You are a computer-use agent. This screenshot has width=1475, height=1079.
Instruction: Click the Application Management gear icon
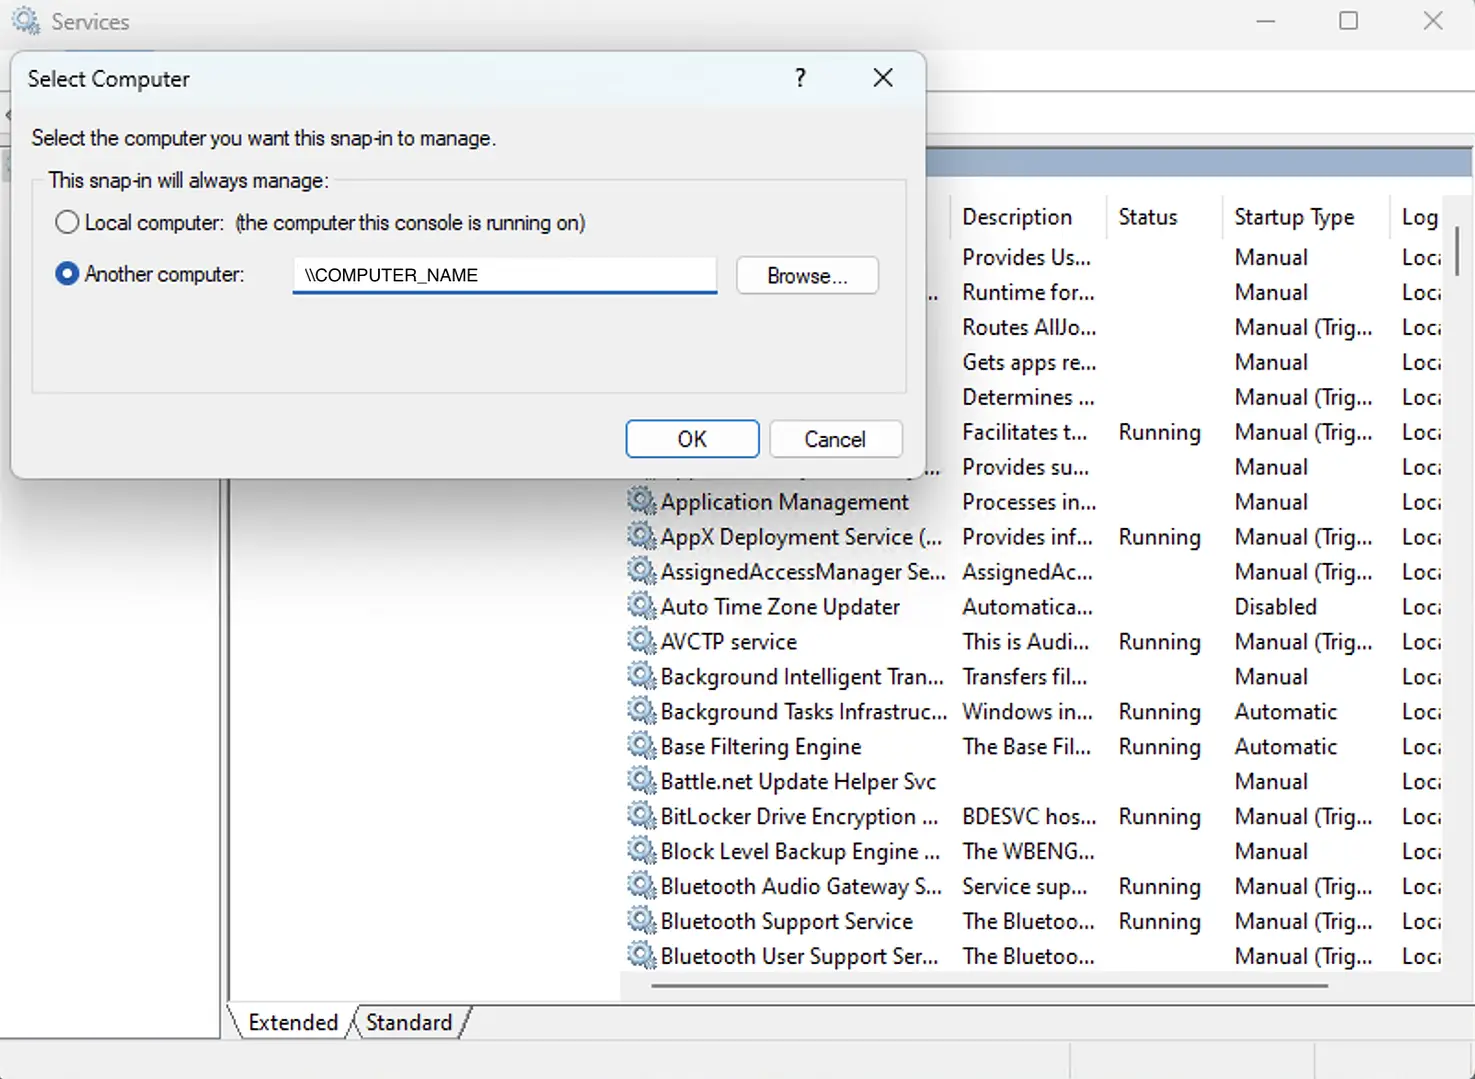point(641,501)
